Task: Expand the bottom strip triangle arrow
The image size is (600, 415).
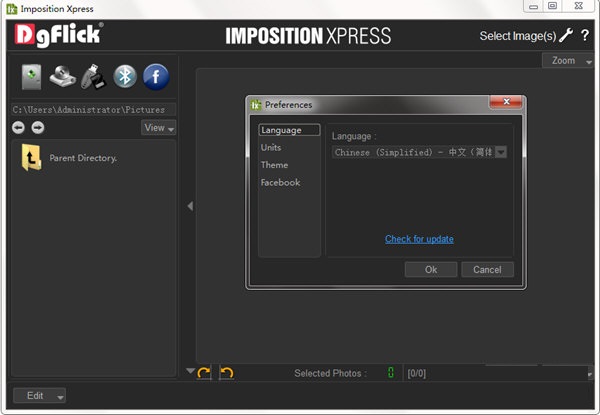Action: [190, 370]
